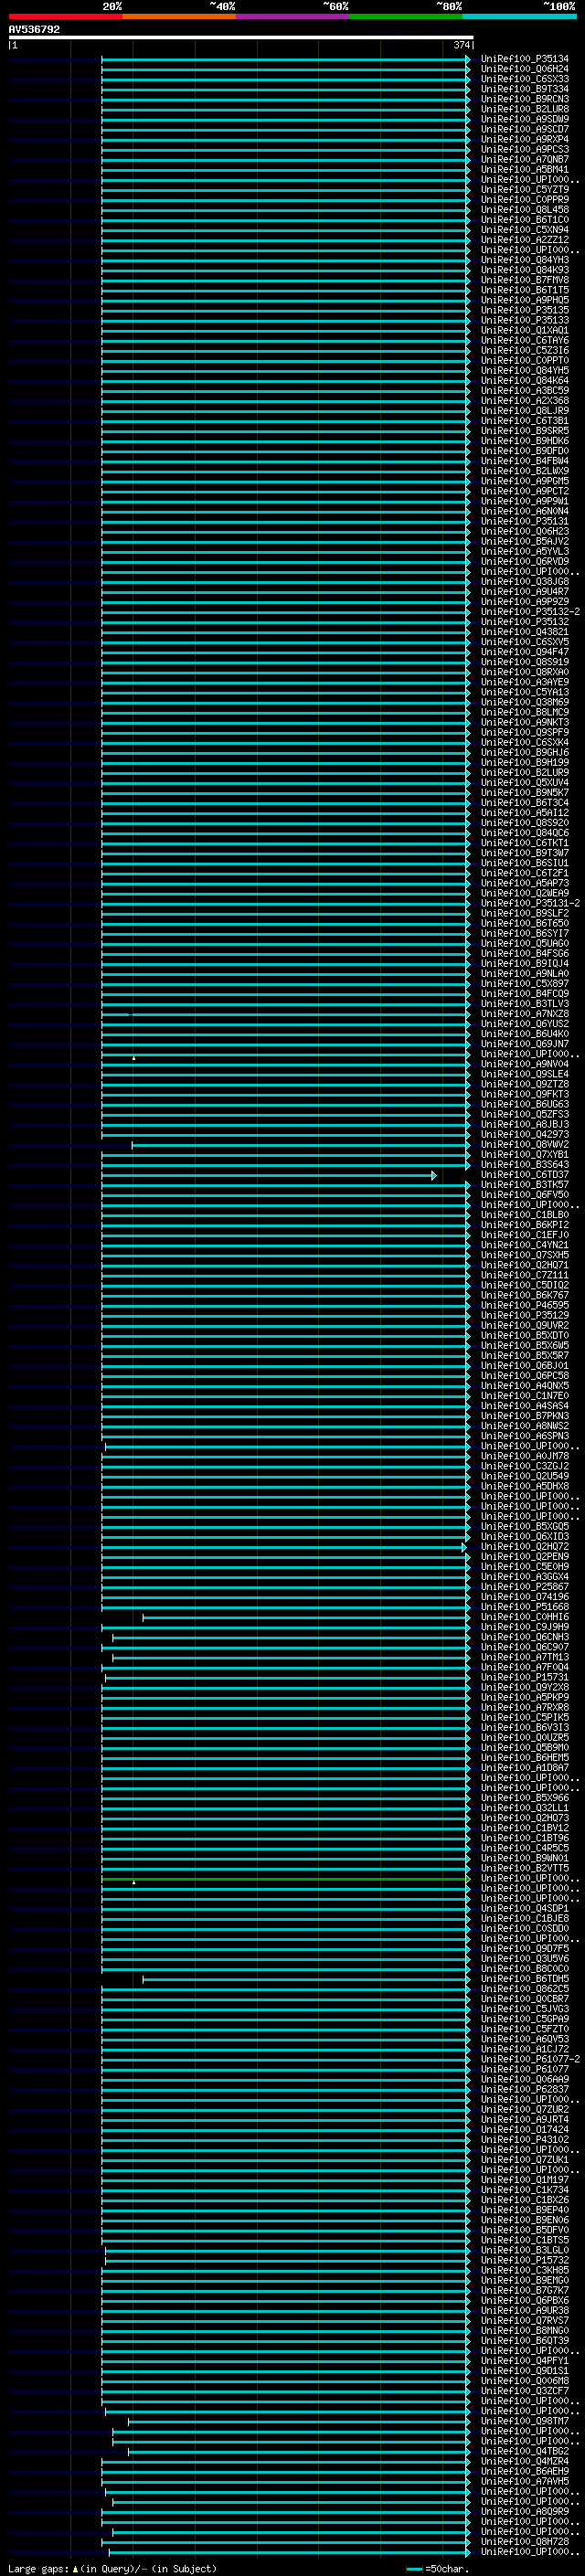The height and width of the screenshot is (2576, 585).
Task: Open hit UniRef100_P46595
Action: coord(525,1305)
